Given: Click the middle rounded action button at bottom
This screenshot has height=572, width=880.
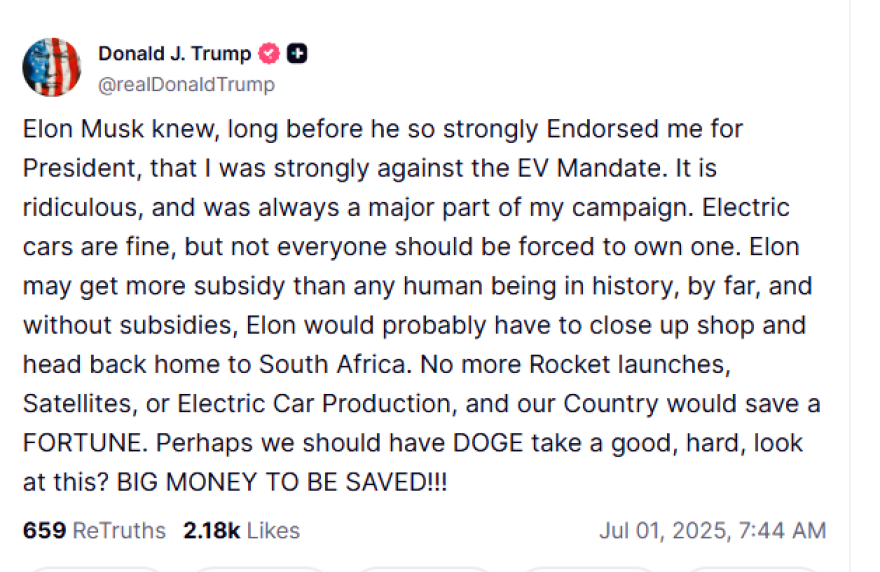Looking at the screenshot, I should click(x=424, y=569).
